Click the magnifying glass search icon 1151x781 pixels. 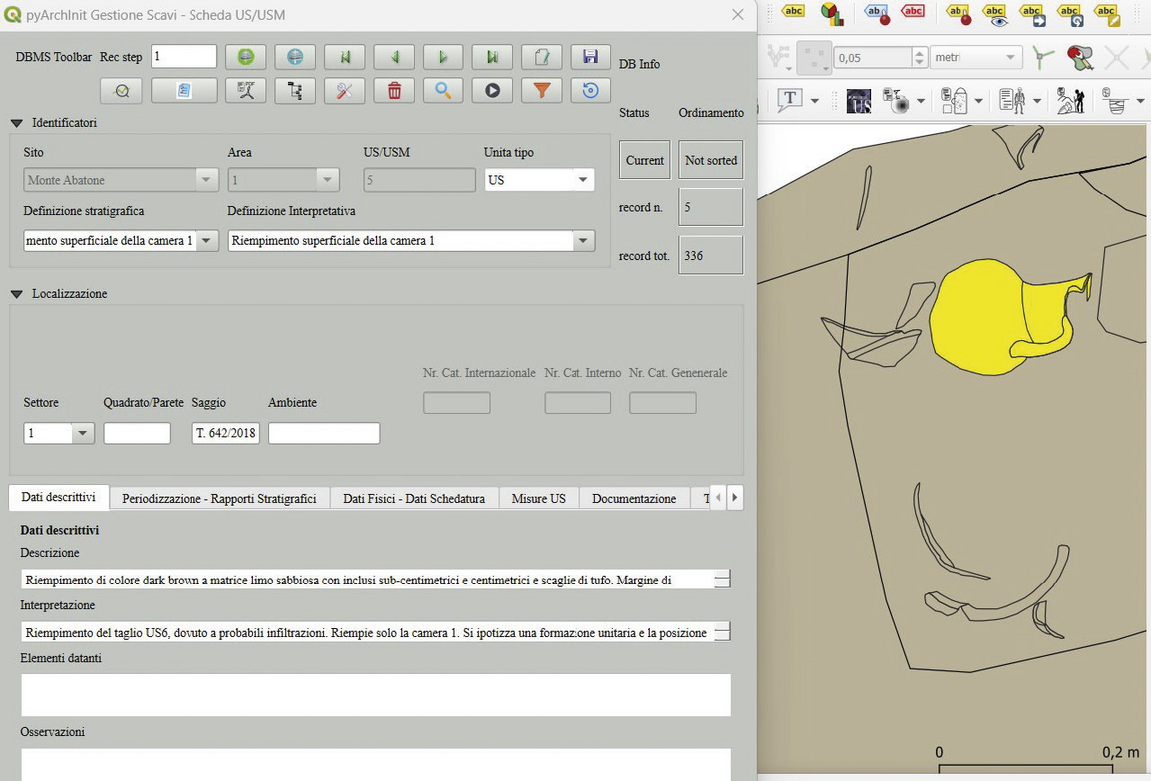point(443,91)
